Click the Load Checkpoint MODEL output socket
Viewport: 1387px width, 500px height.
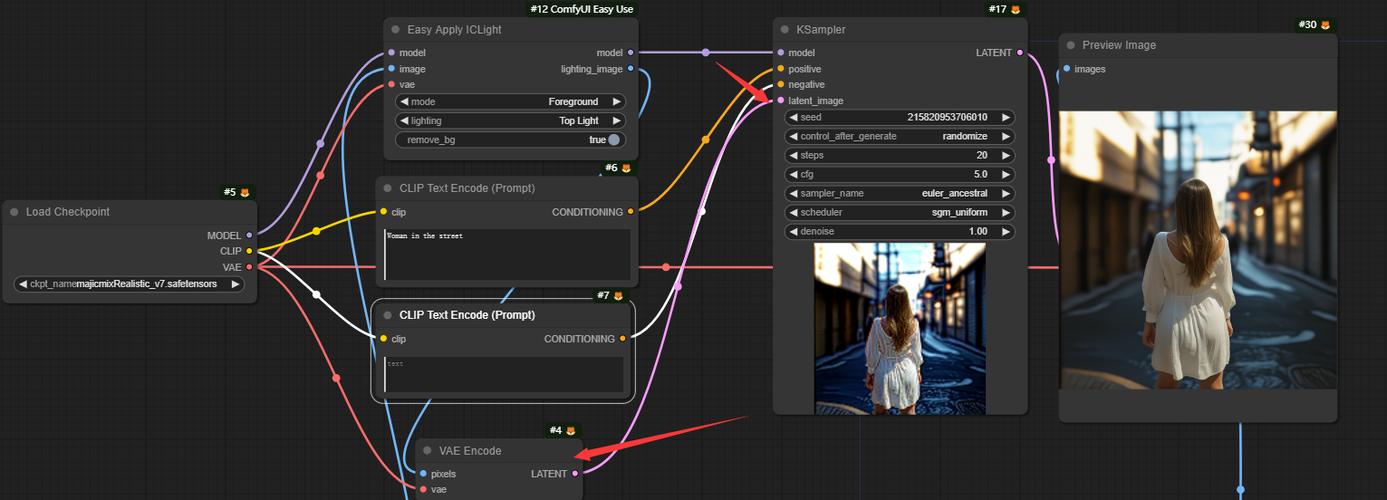click(x=249, y=236)
